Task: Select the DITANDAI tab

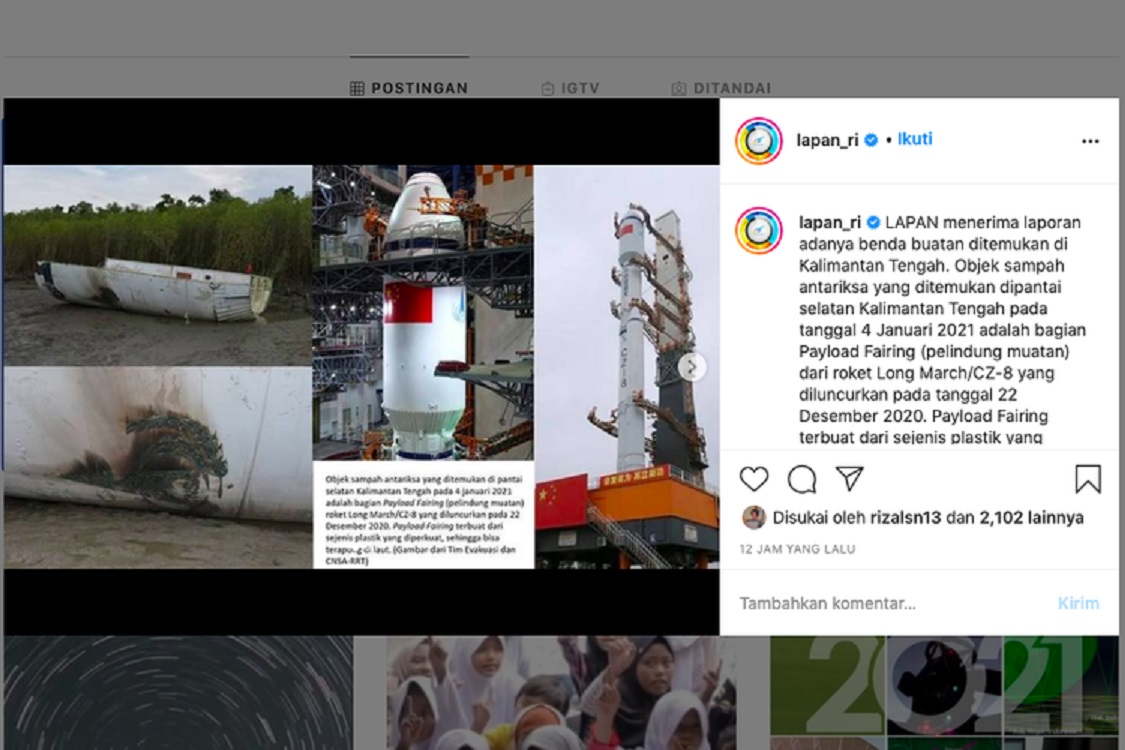Action: point(721,88)
